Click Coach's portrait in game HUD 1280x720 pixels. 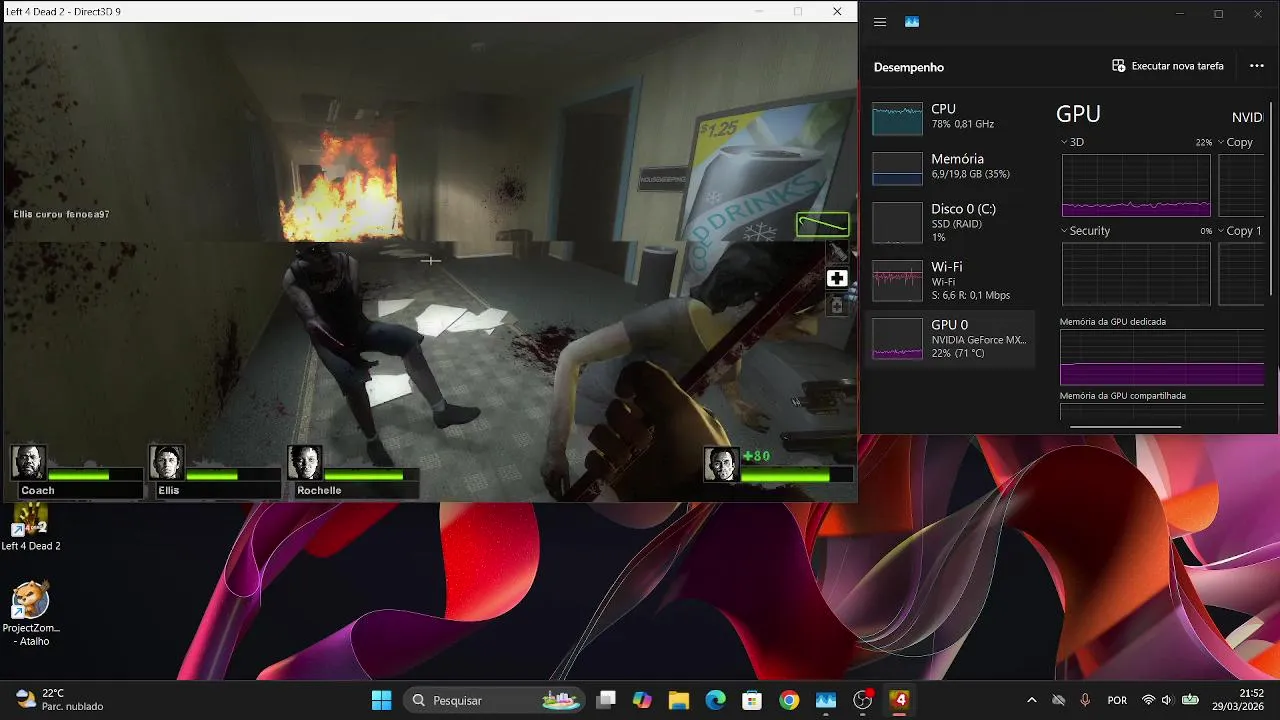[29, 462]
